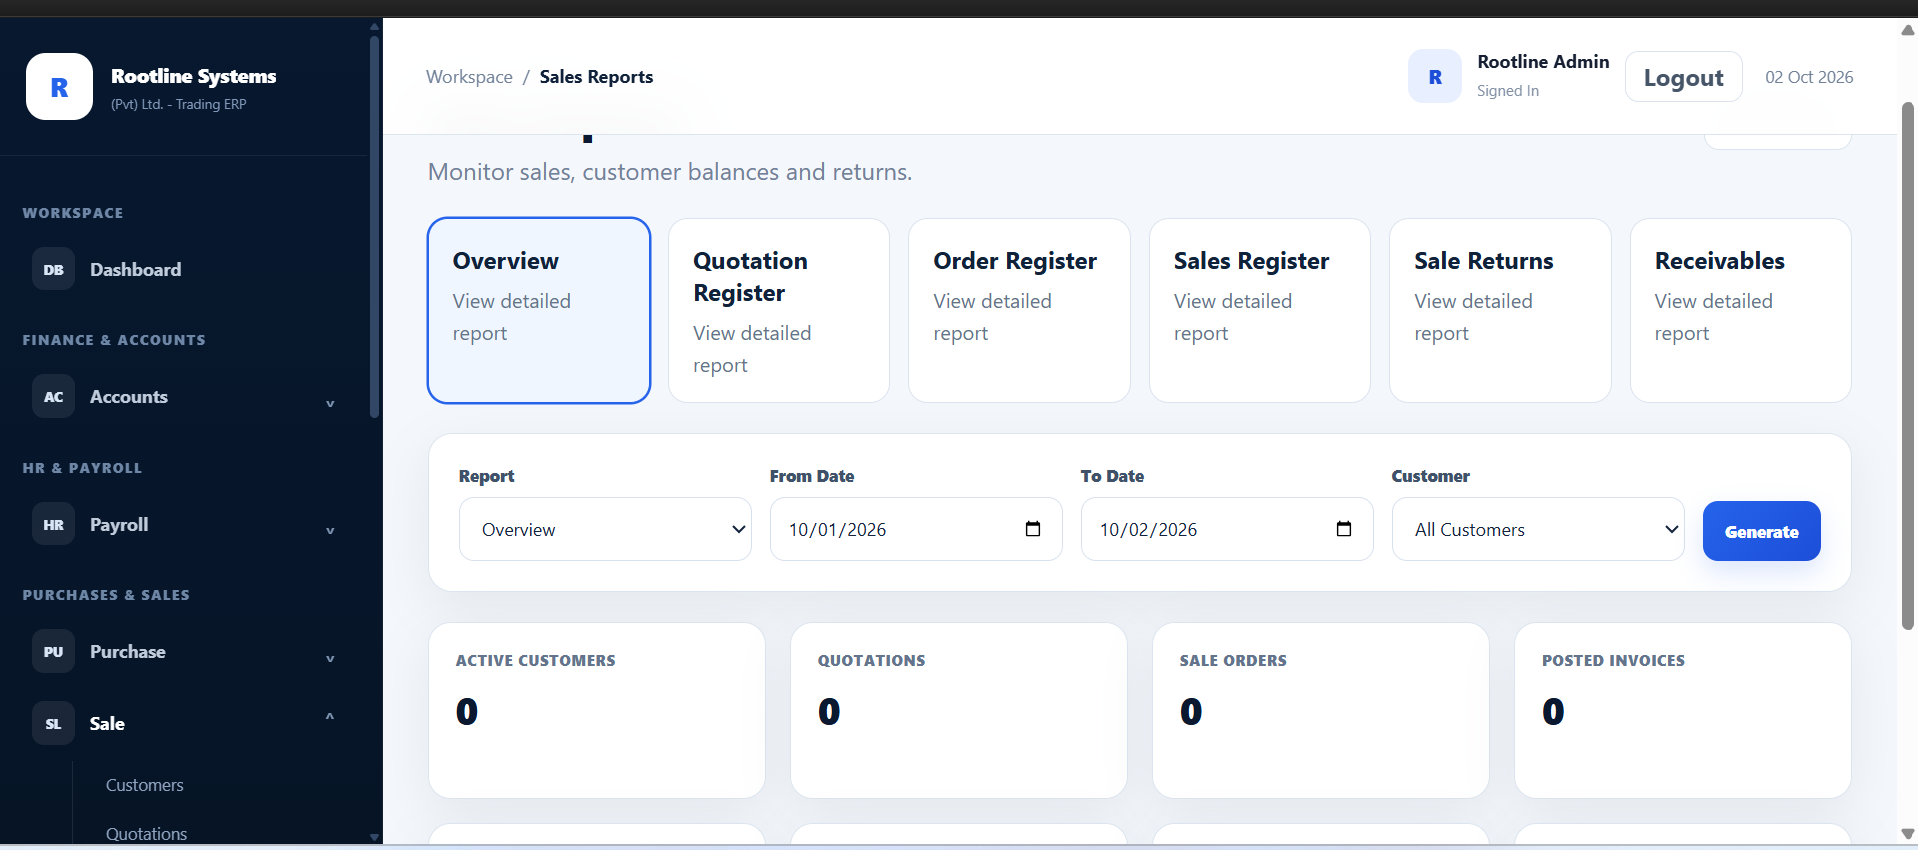Select the Receivables report card
The image size is (1918, 850).
[x=1741, y=310]
